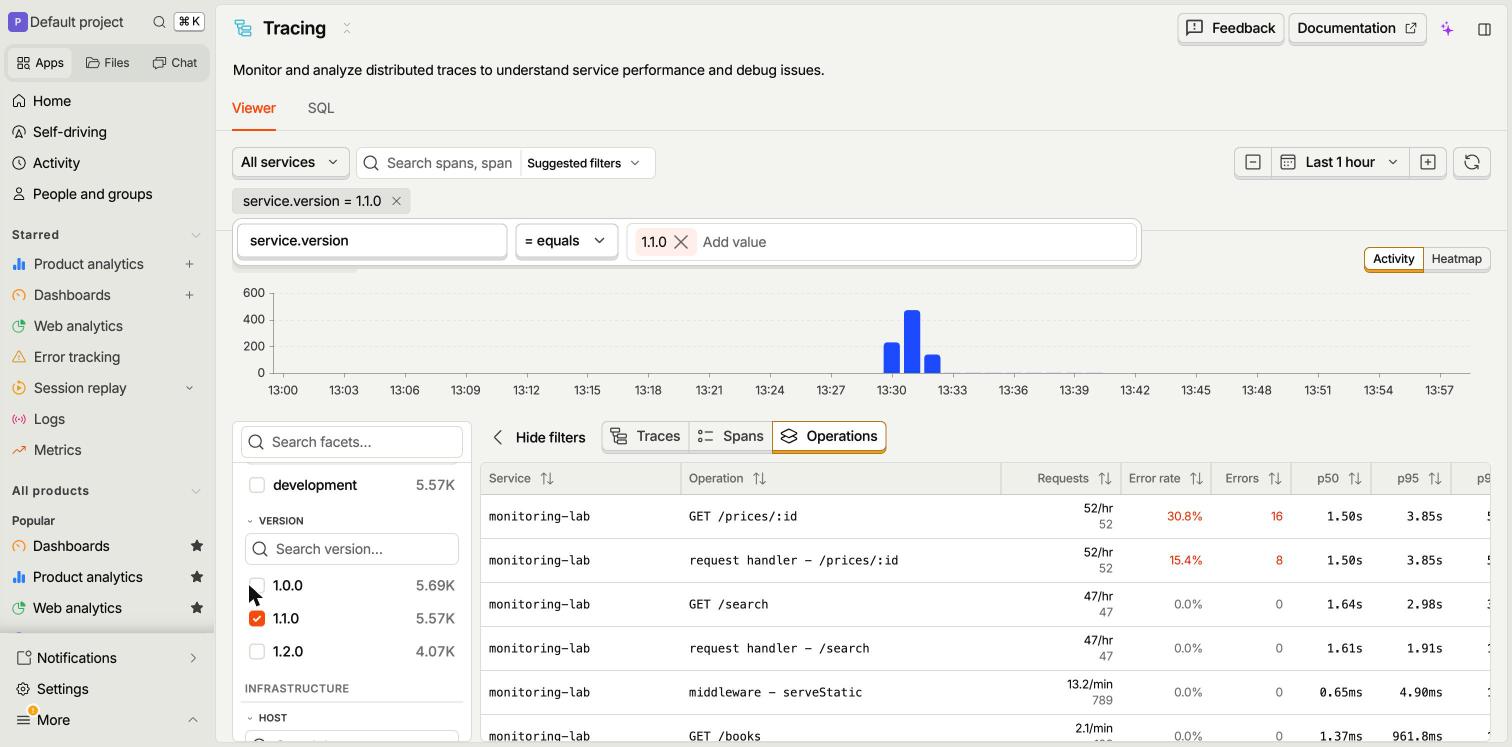Click the search magnifier icon beside Default project
Viewport: 1512px width, 747px height.
click(159, 22)
